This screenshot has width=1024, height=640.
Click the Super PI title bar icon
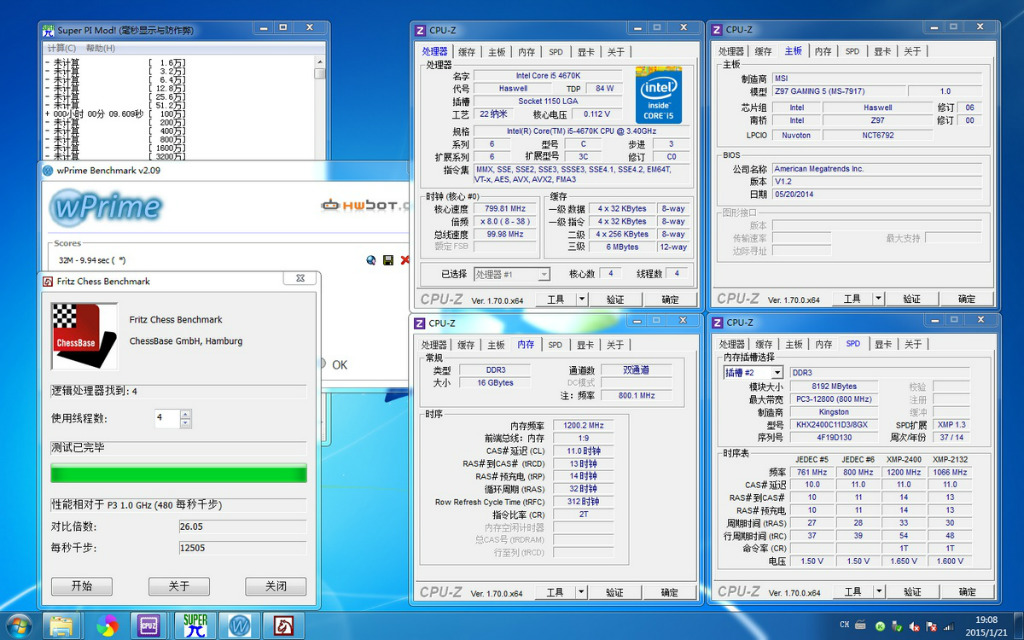pos(48,30)
